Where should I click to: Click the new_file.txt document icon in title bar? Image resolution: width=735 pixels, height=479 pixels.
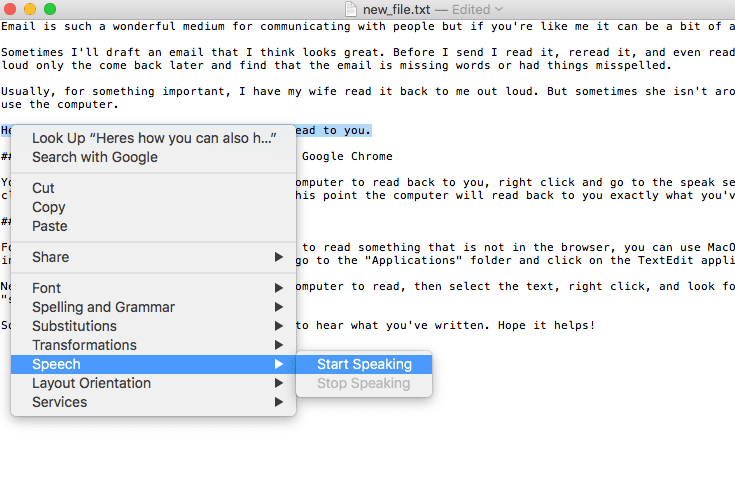(351, 9)
